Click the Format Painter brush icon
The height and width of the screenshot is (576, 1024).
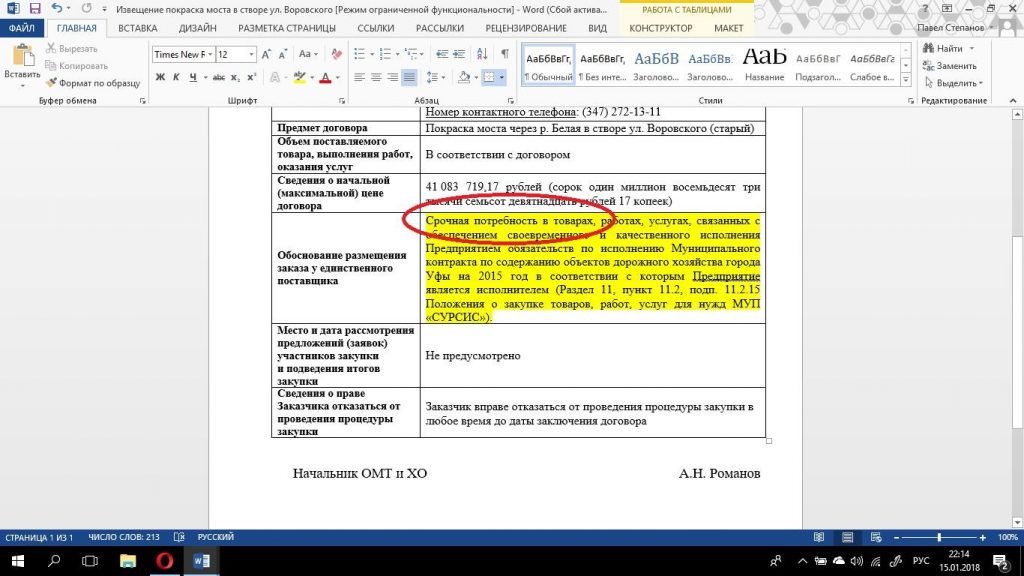click(51, 82)
